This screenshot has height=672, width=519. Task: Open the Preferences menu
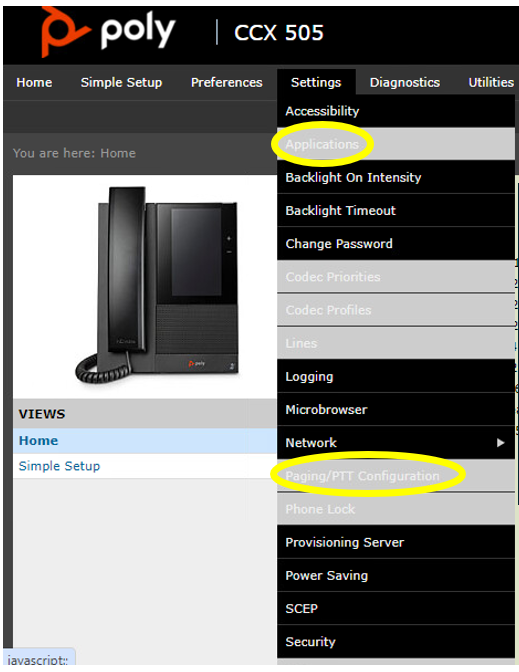point(227,82)
